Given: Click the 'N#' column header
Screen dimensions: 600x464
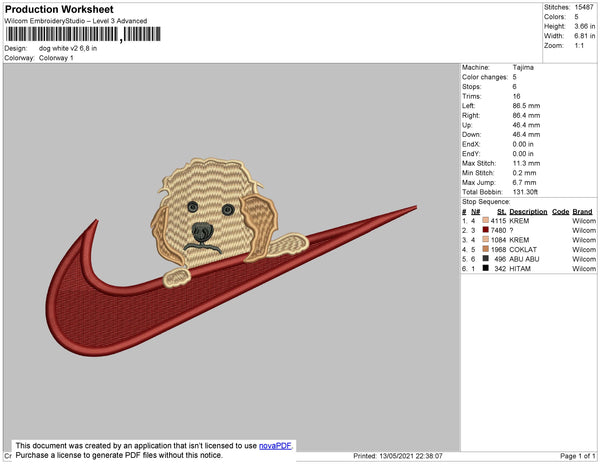Looking at the screenshot, I should (x=476, y=212).
